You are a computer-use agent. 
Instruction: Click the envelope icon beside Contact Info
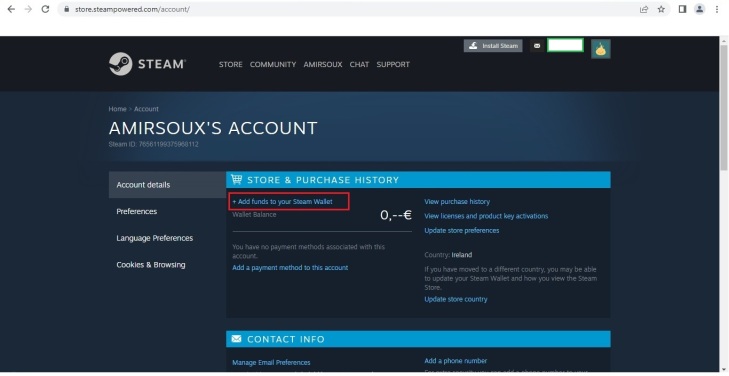click(236, 339)
